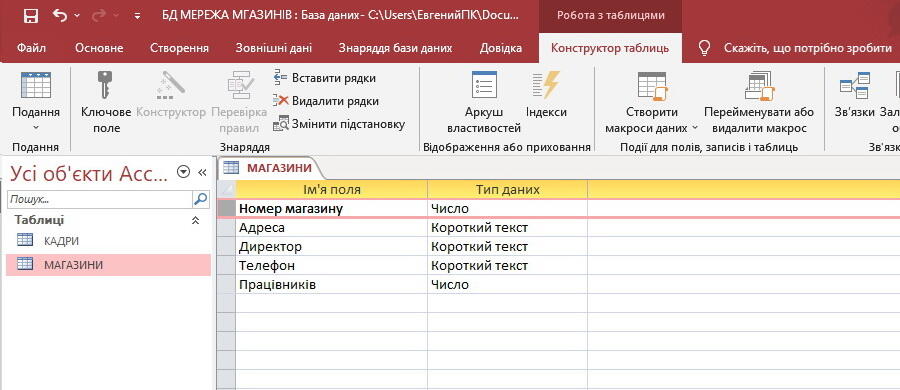
Task: Click Перейменувати або видалити макрос
Action: tap(759, 102)
